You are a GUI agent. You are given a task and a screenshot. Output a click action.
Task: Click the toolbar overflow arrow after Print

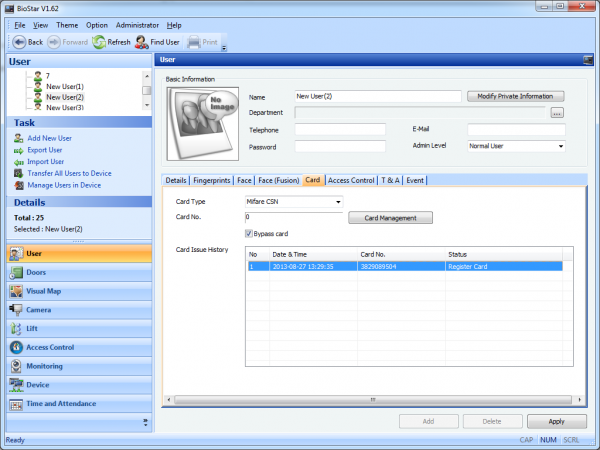coord(224,46)
